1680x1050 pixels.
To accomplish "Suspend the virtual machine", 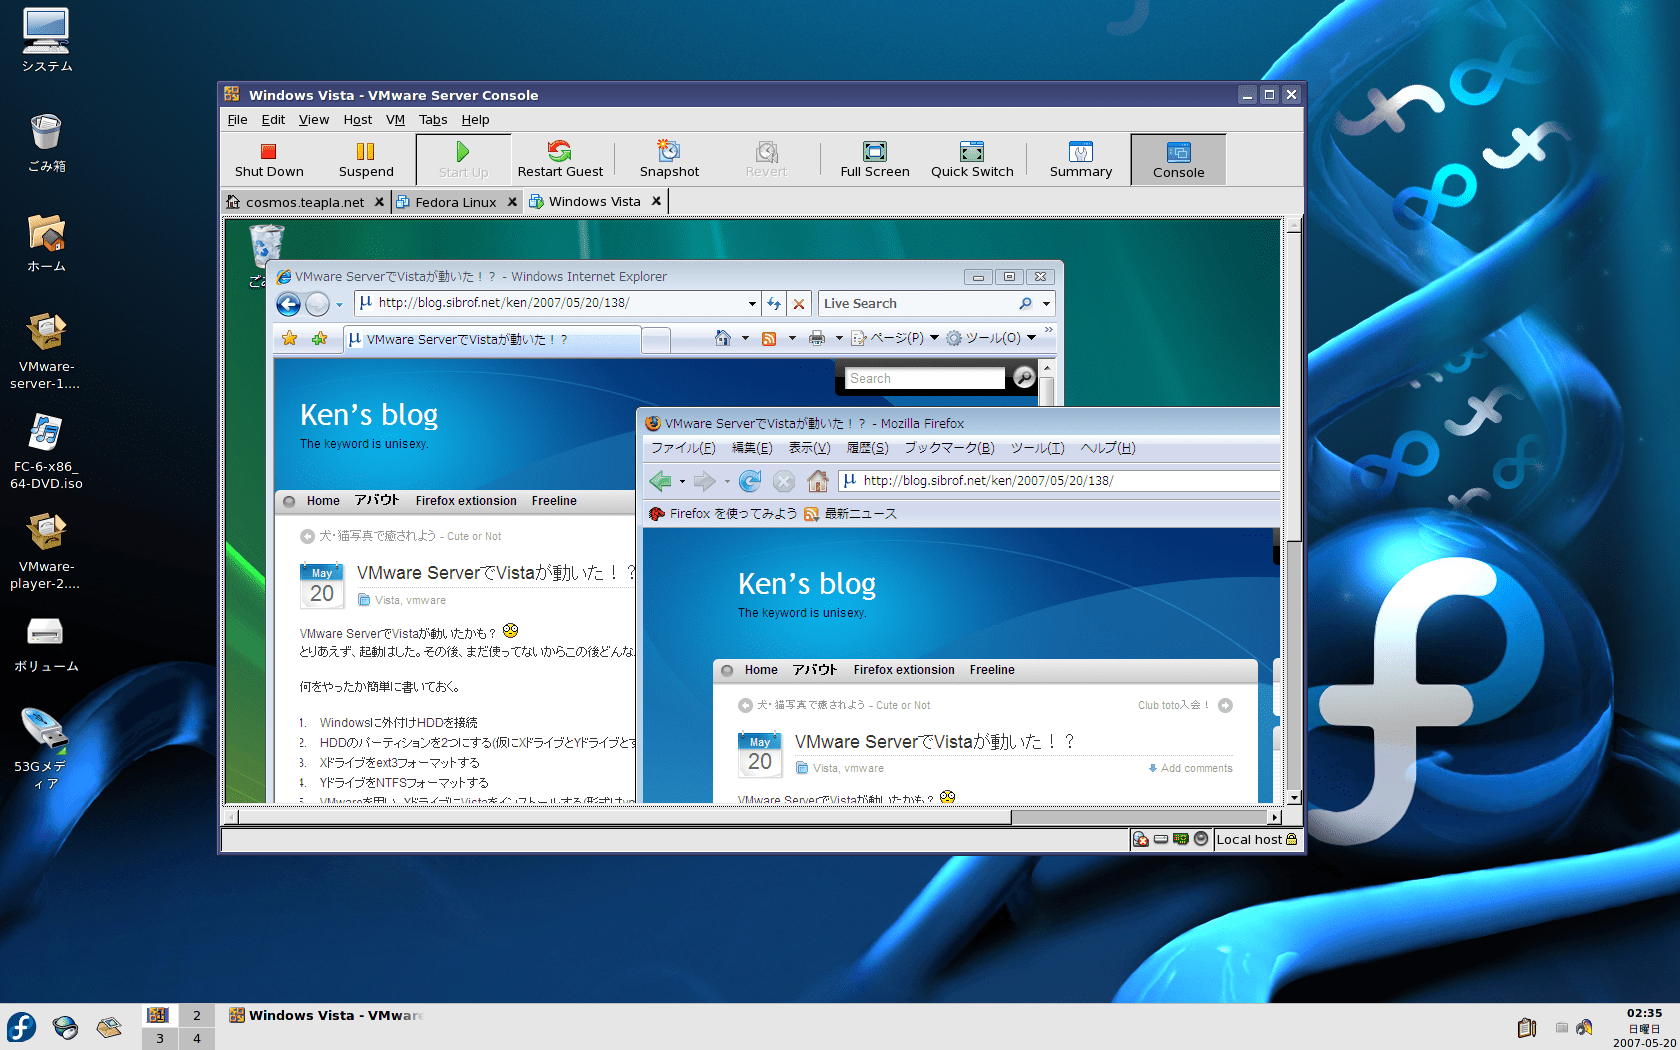I will coord(366,160).
